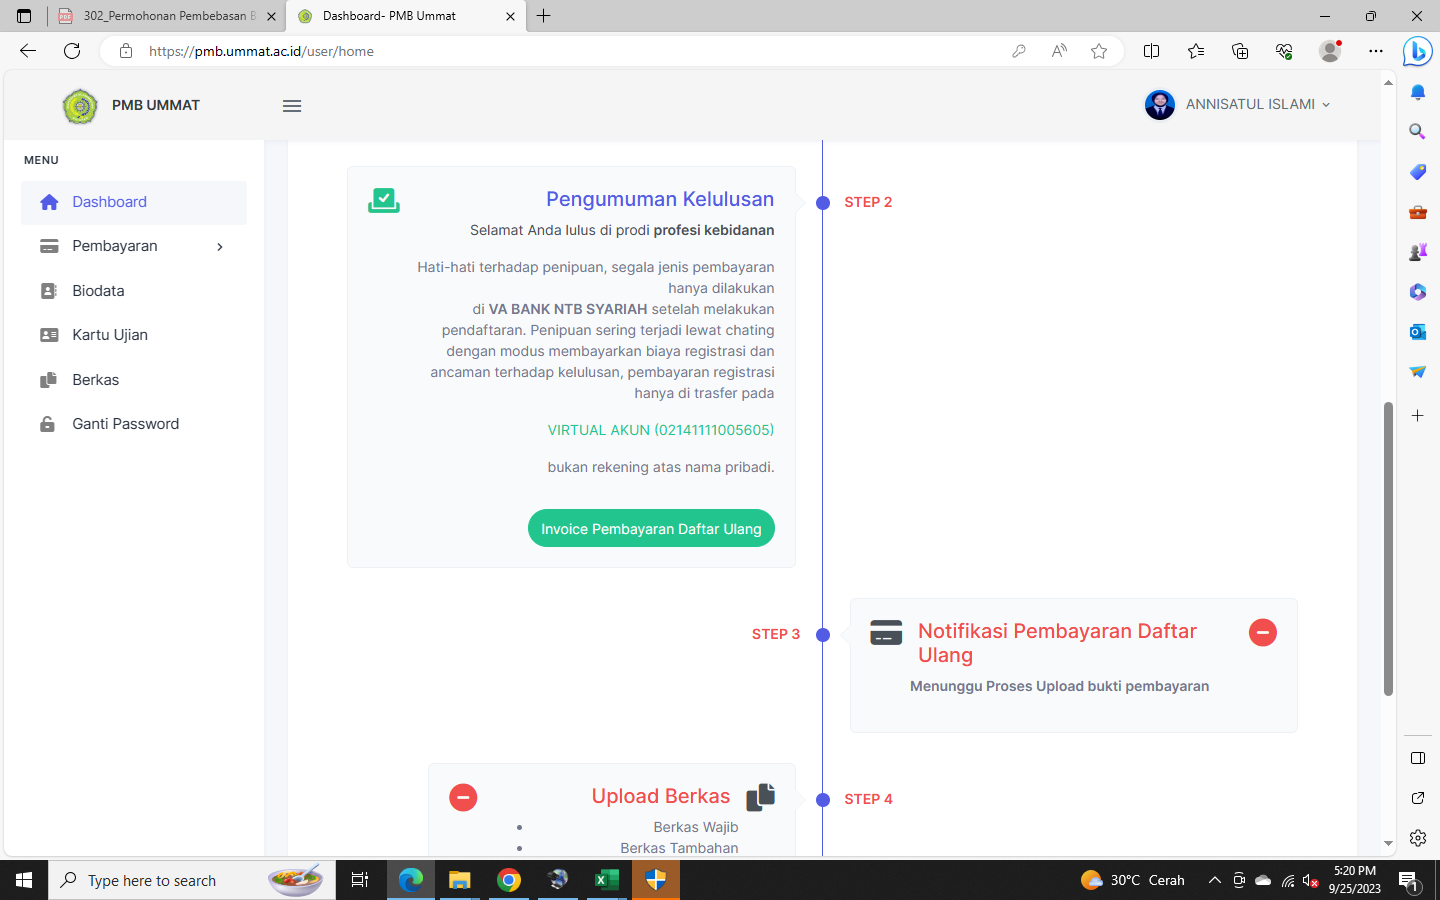
Task: Open Excel from the Windows taskbar
Action: click(x=606, y=880)
